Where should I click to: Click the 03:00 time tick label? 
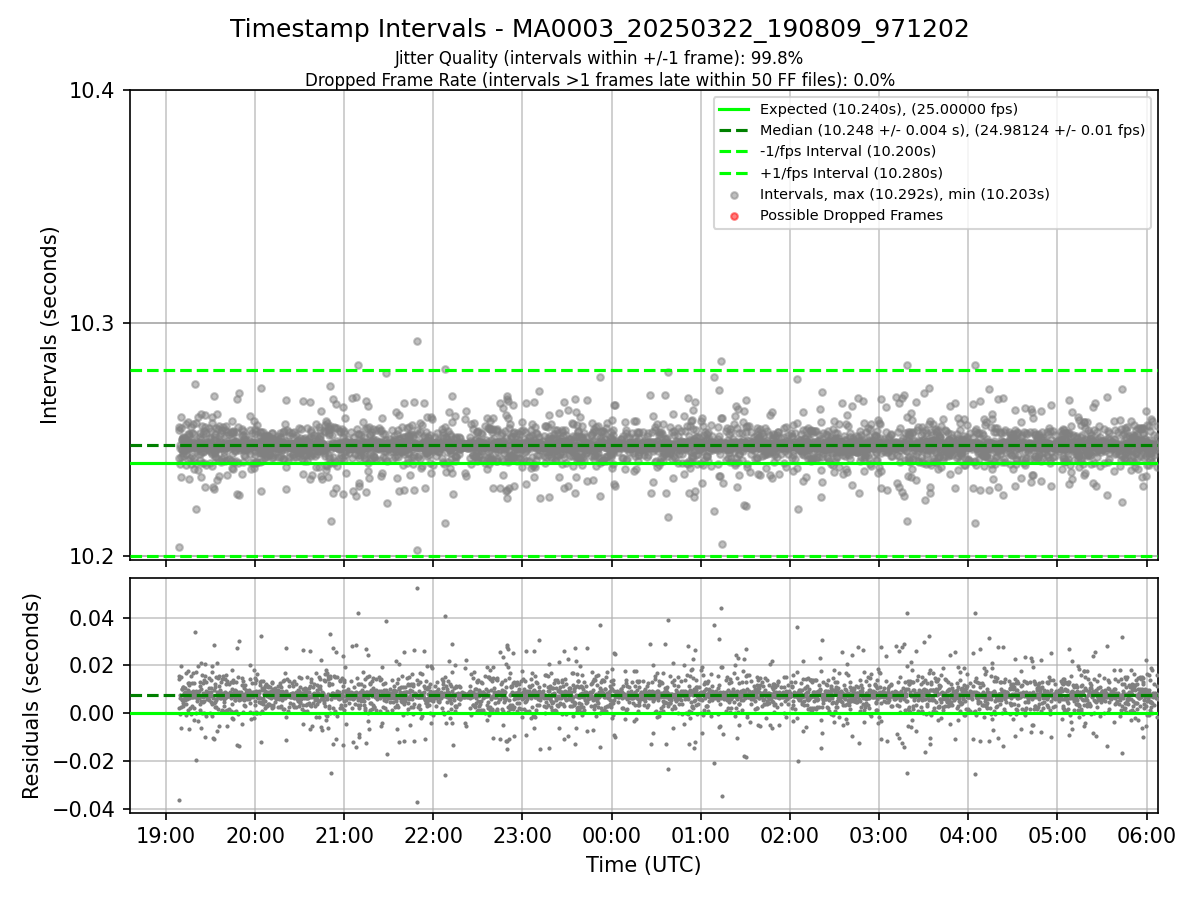click(x=879, y=835)
